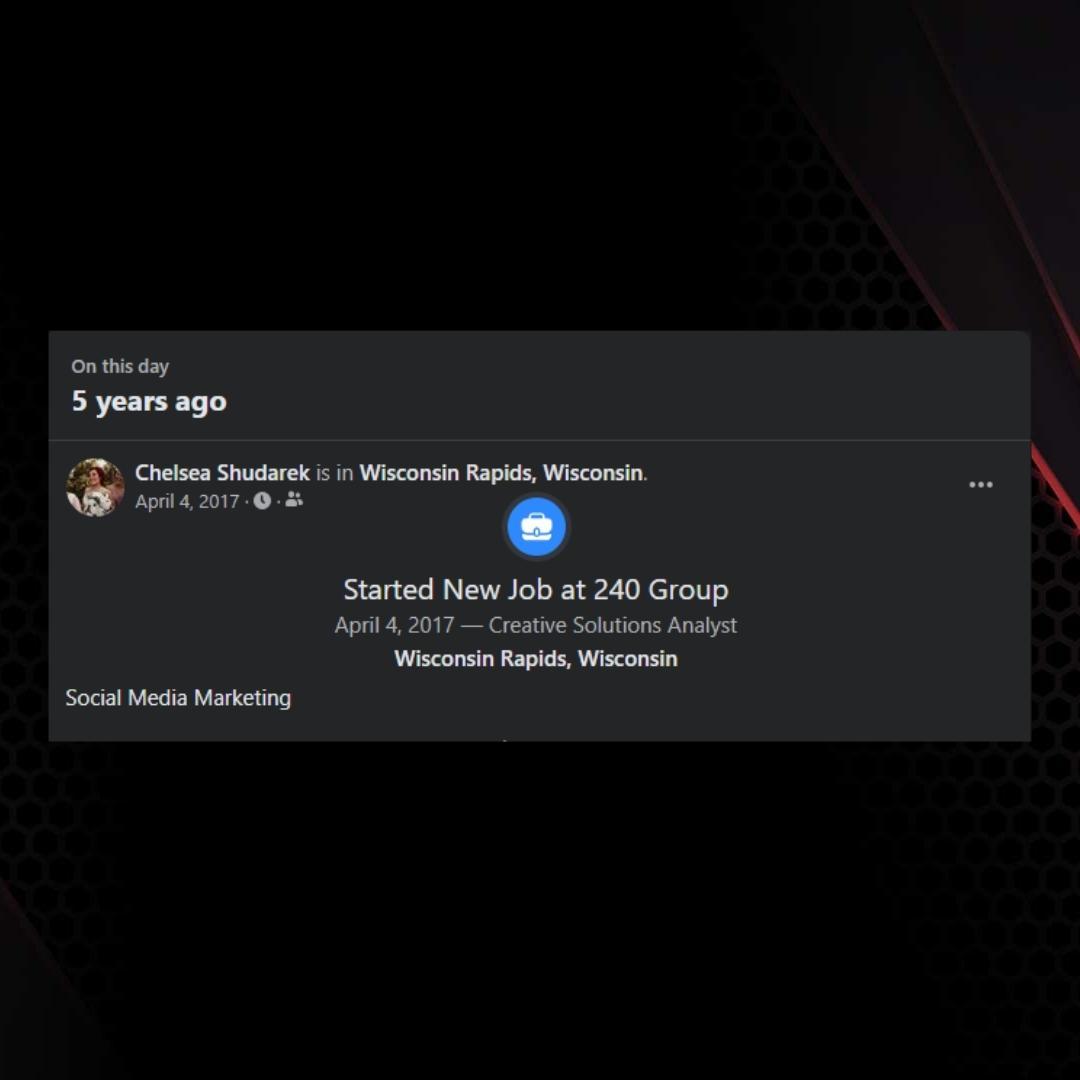The width and height of the screenshot is (1080, 1080).
Task: Open Wisconsin Rapids, Wisconsin link under job title
Action: [536, 658]
